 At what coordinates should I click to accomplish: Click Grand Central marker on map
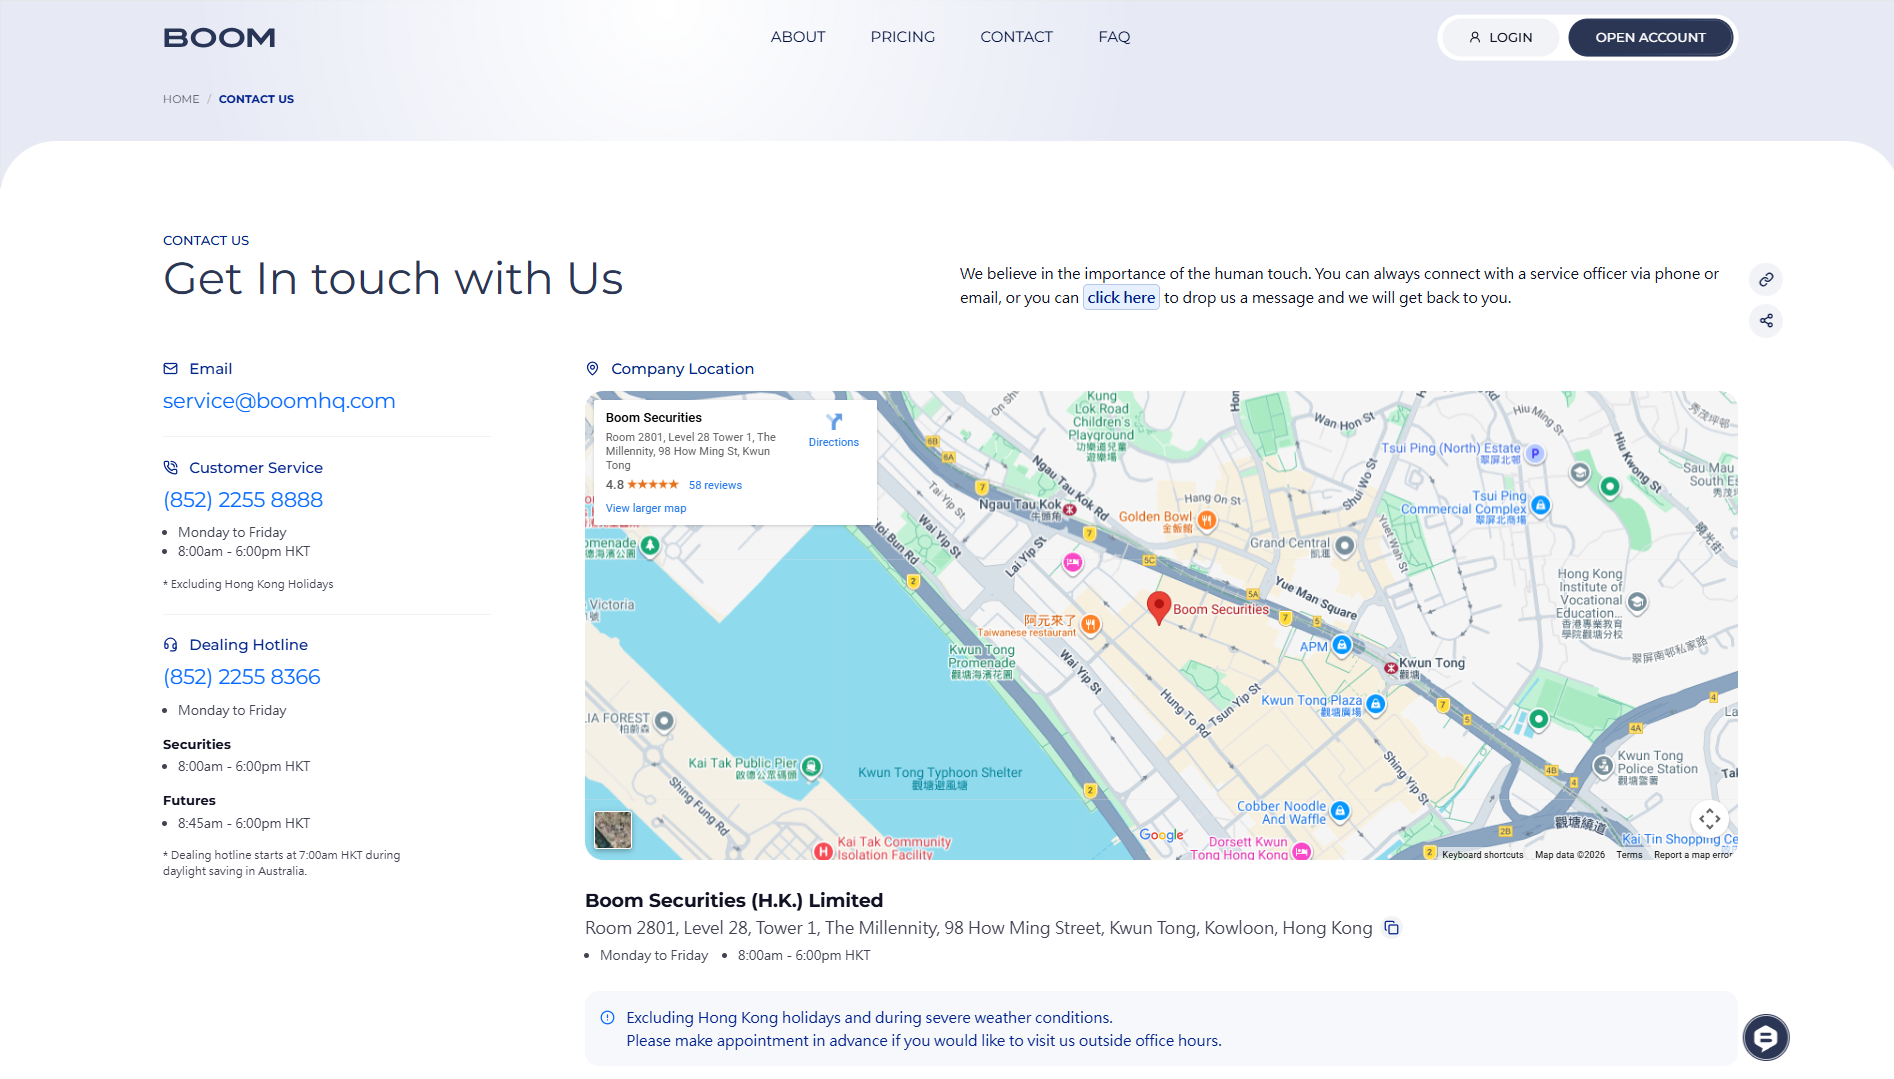[1345, 545]
